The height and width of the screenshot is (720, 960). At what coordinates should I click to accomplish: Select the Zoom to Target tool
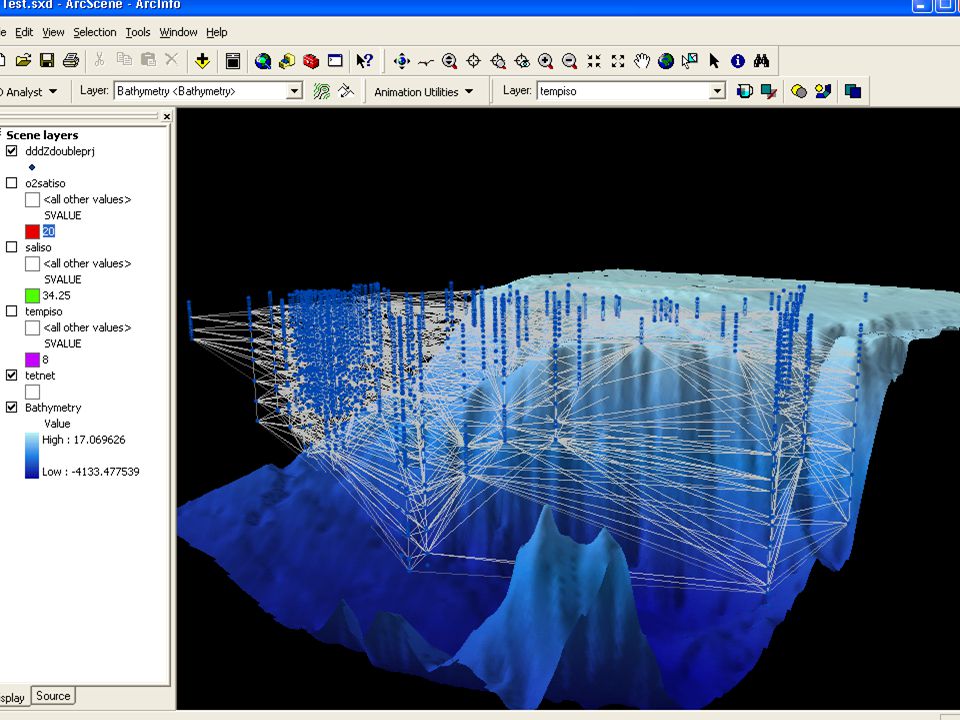(498, 61)
